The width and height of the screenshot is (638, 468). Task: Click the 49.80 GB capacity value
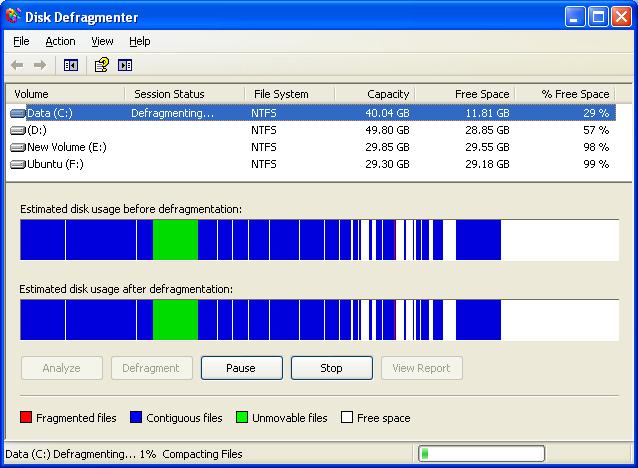387,130
